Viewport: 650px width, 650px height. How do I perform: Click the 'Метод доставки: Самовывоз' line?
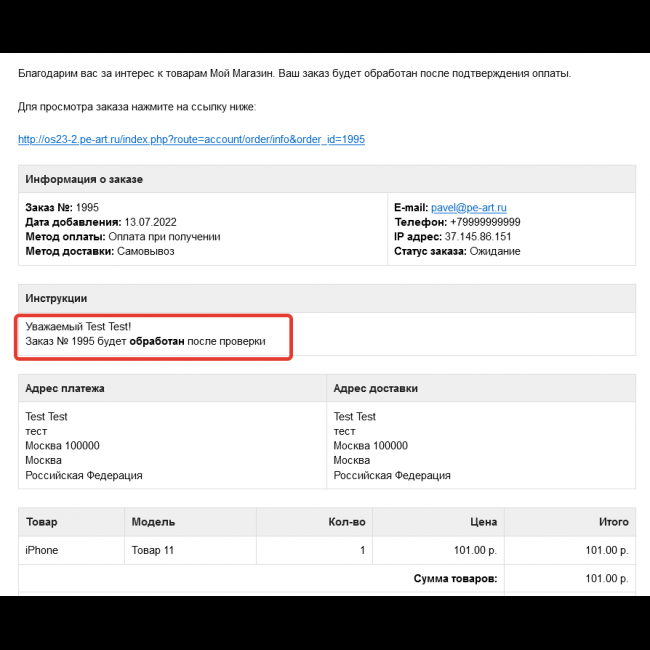coord(98,252)
